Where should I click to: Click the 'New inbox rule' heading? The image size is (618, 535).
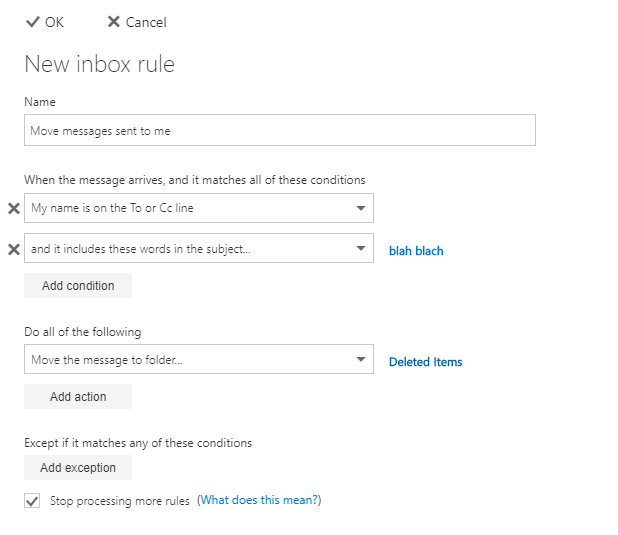pos(99,65)
